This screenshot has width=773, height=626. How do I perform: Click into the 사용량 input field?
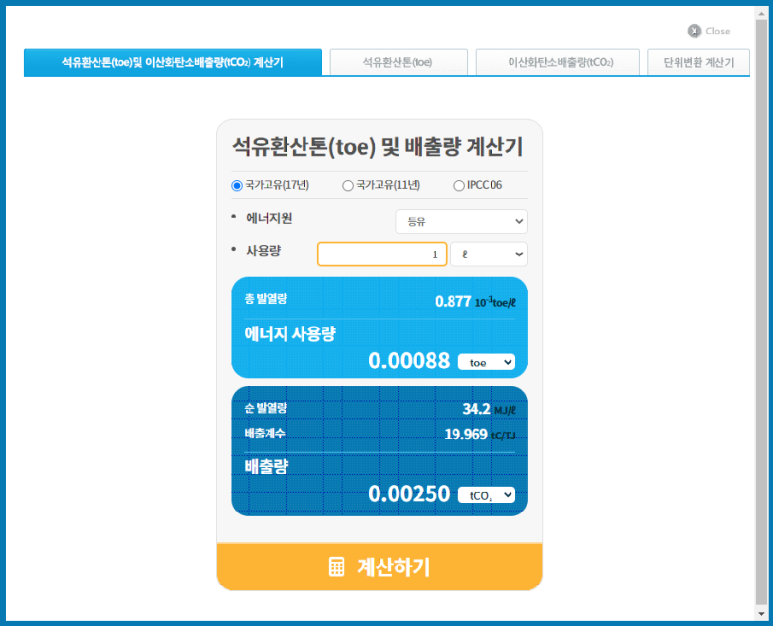coord(381,255)
